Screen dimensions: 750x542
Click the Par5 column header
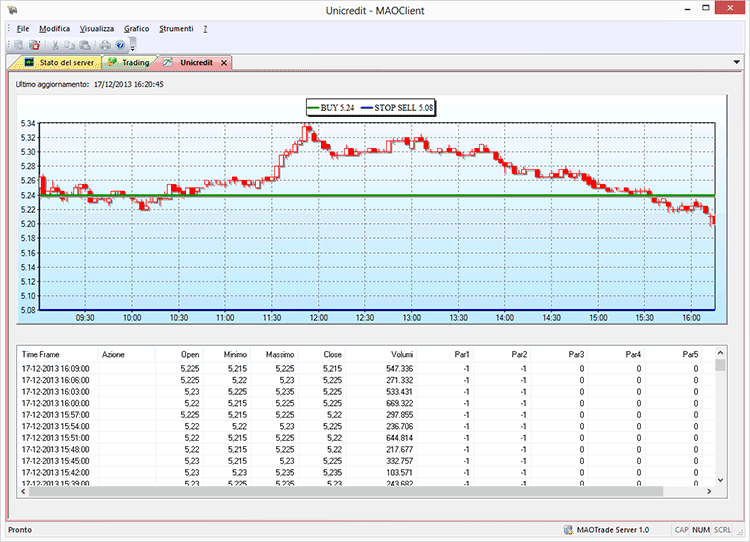click(673, 354)
